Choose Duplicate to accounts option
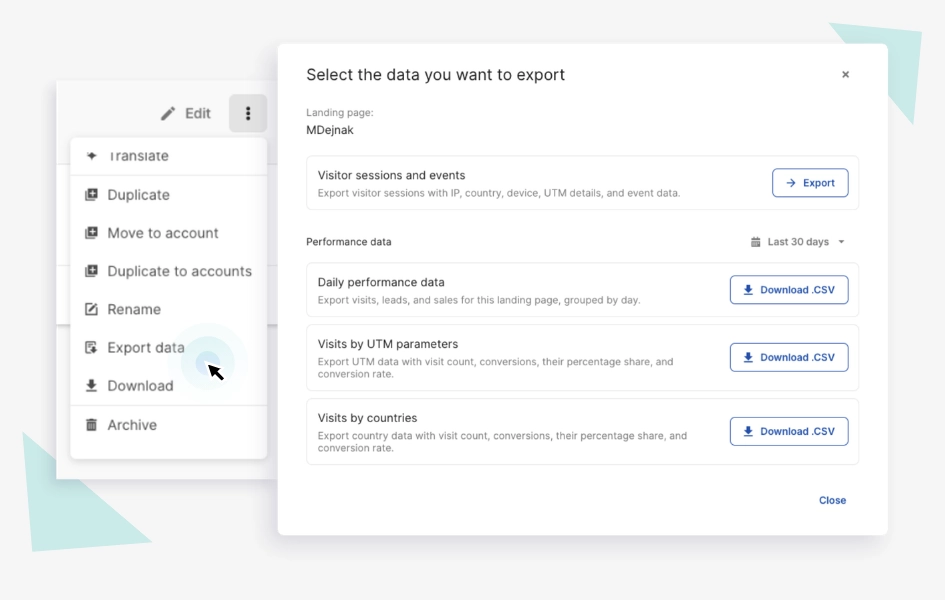This screenshot has height=600, width=945. click(169, 271)
